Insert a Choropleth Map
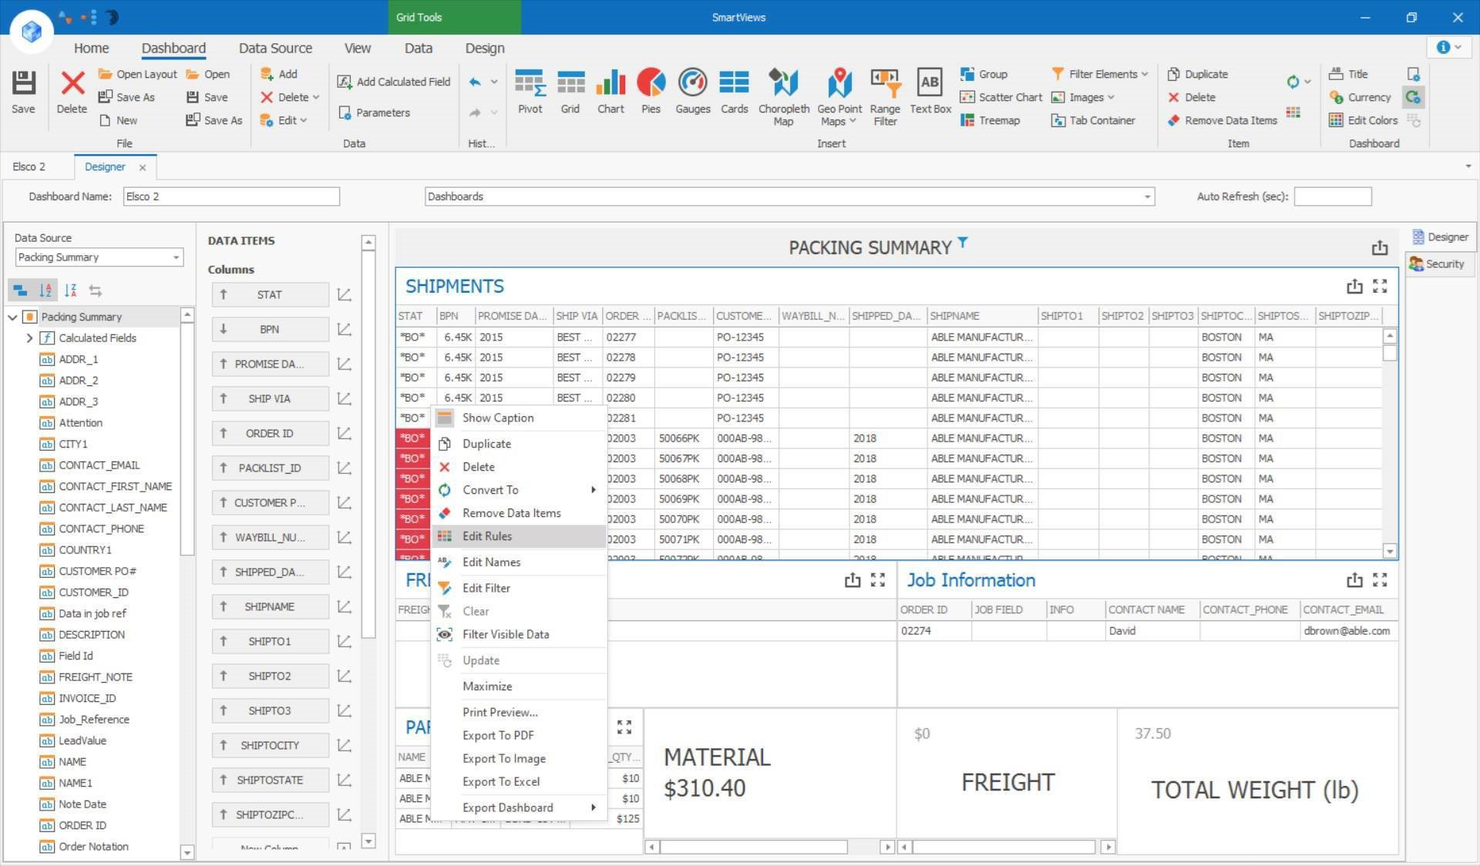 (x=783, y=95)
